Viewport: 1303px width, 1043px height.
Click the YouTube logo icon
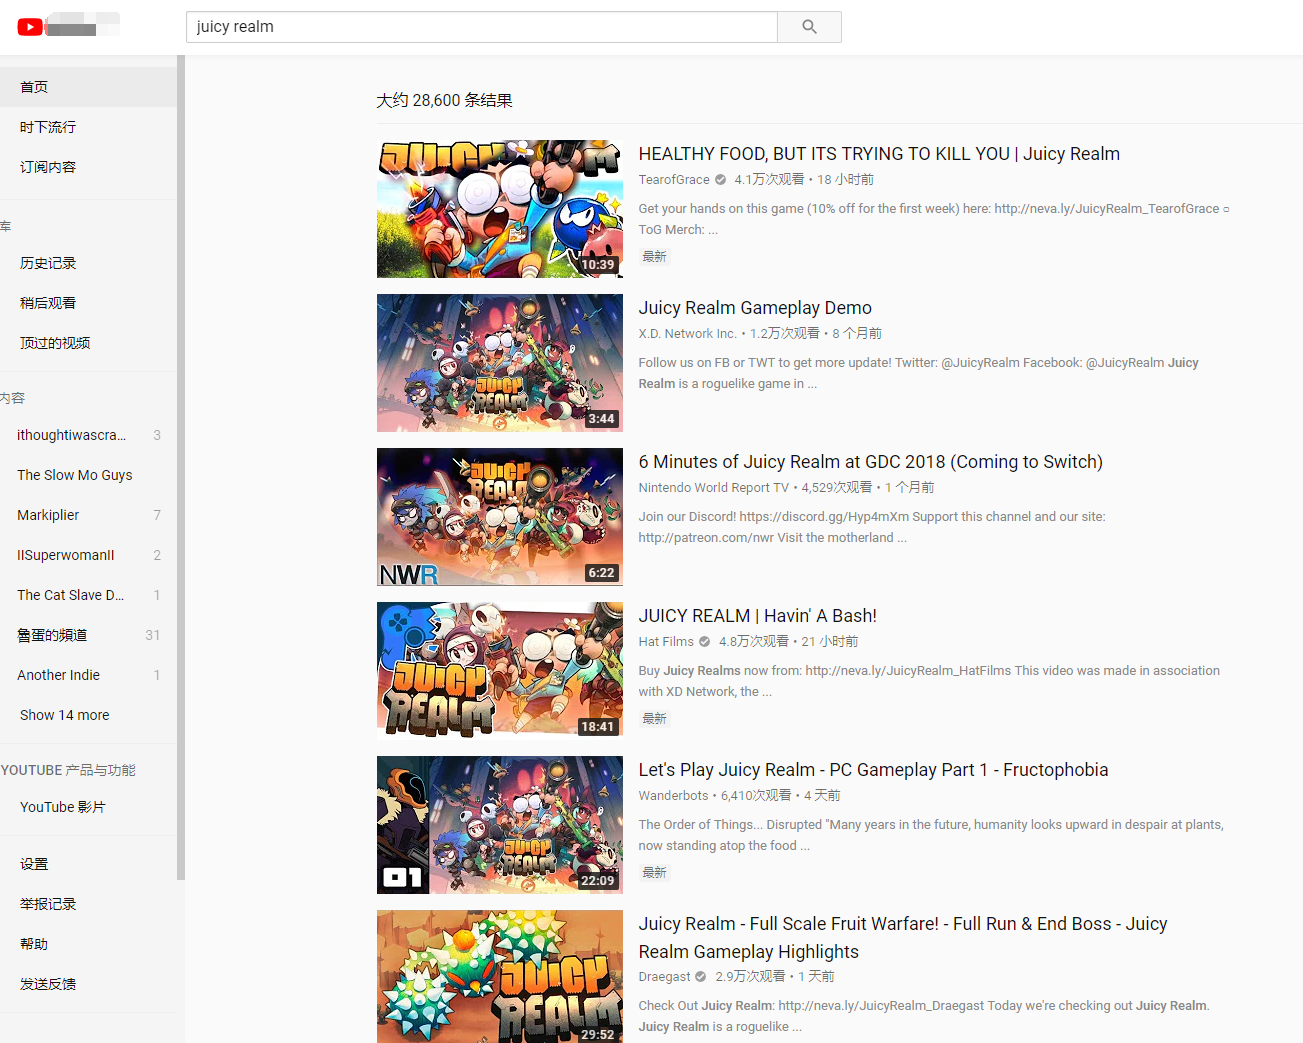click(x=30, y=27)
